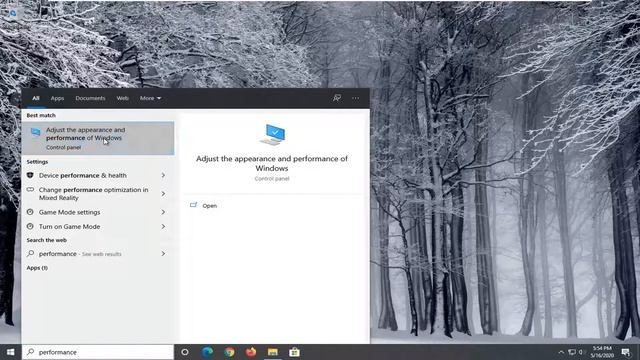The width and height of the screenshot is (640, 360).
Task: Launch Microsoft Edge from the taskbar
Action: pyautogui.click(x=207, y=352)
